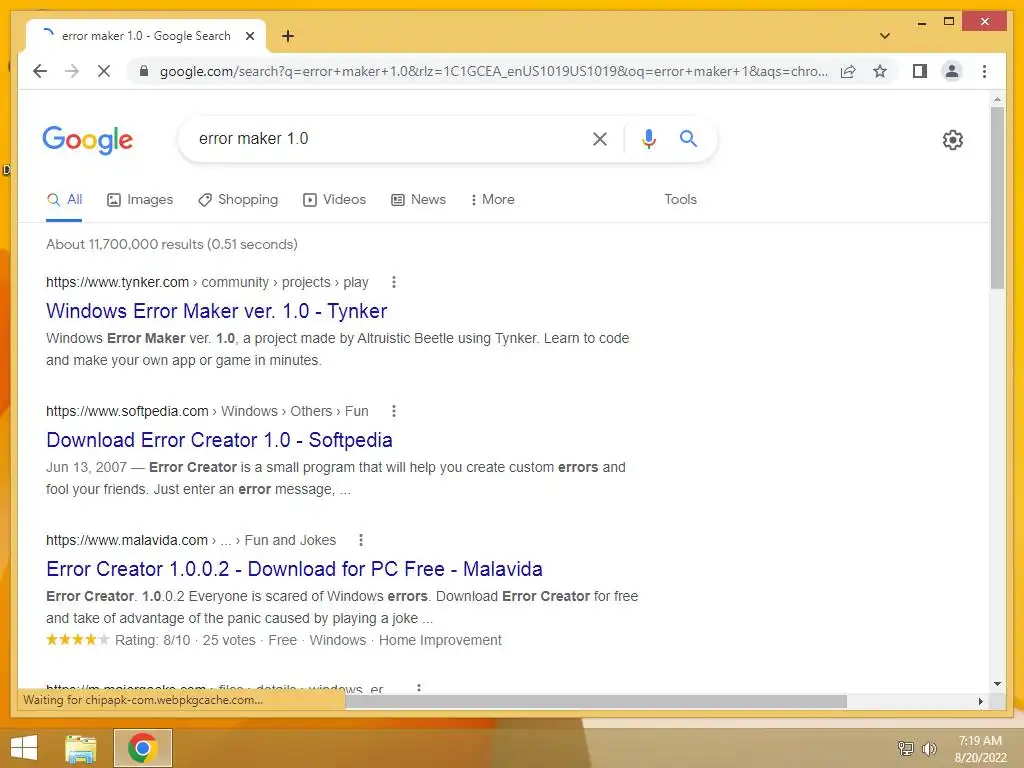The height and width of the screenshot is (768, 1024).
Task: Expand the More search filters
Action: pos(492,200)
